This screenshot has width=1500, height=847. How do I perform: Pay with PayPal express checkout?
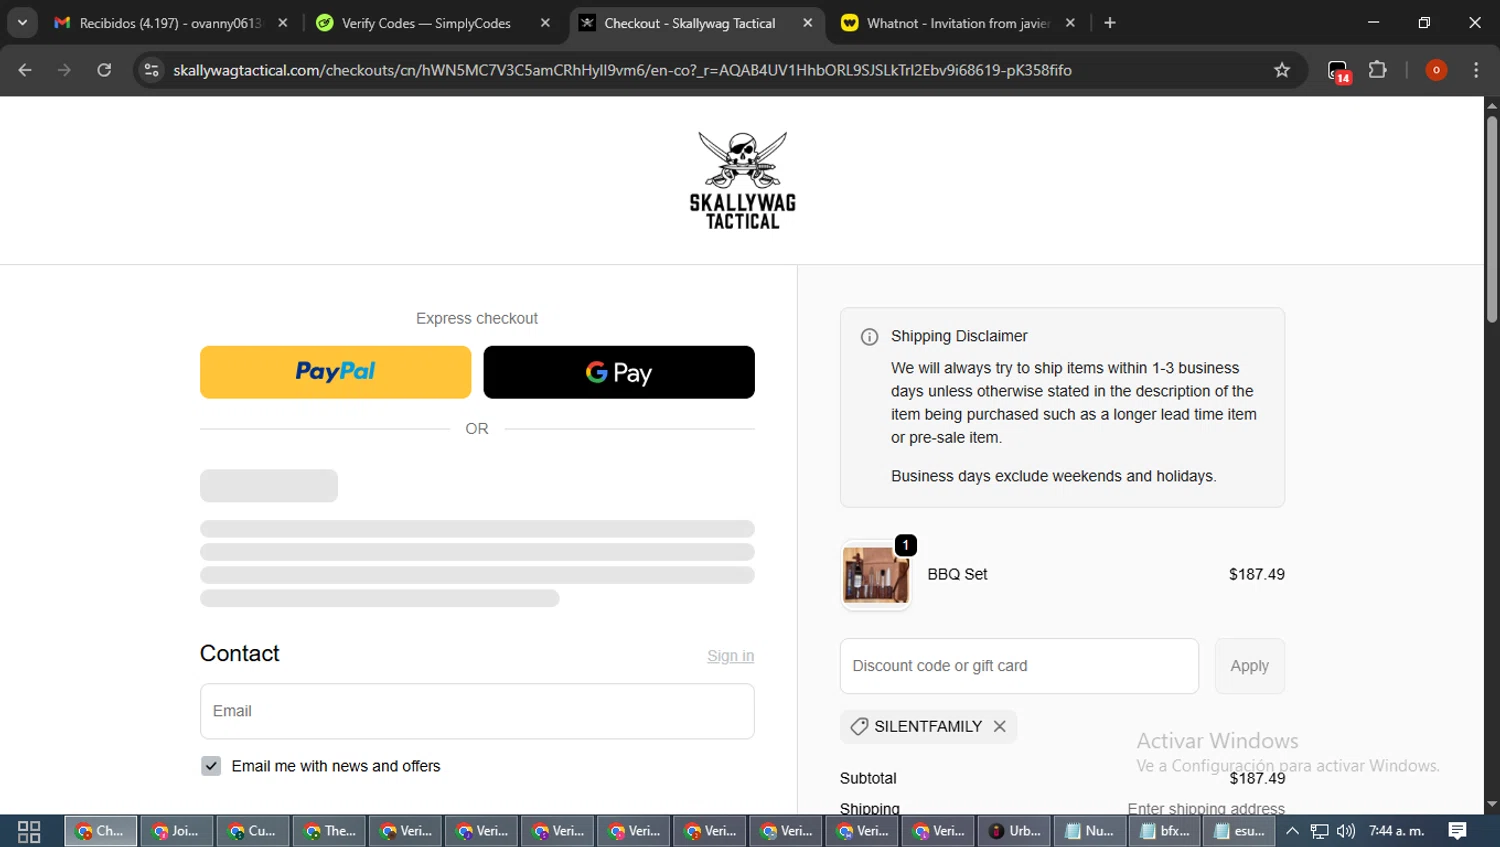(335, 372)
